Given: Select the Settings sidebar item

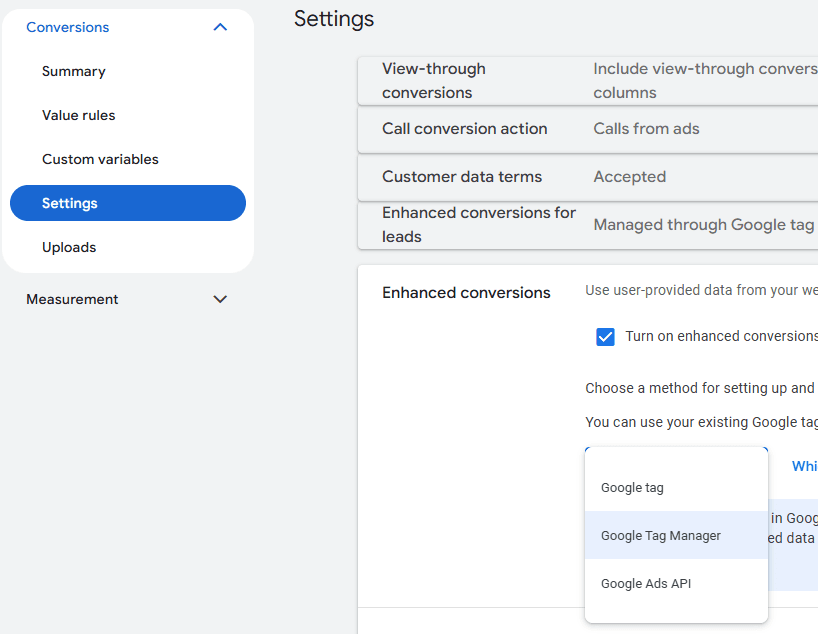Looking at the screenshot, I should click(x=128, y=203).
